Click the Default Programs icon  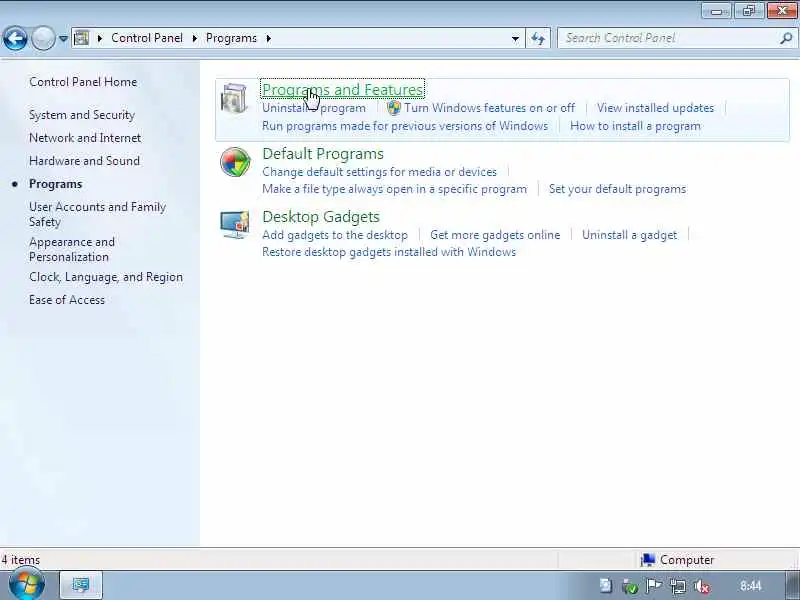(x=235, y=162)
